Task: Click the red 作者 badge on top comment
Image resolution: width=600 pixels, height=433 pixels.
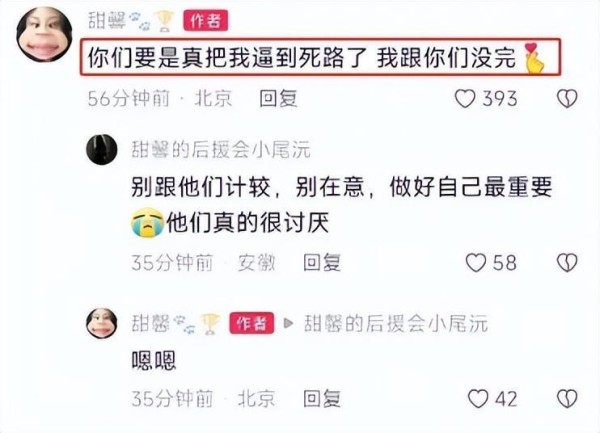Action: pyautogui.click(x=205, y=20)
